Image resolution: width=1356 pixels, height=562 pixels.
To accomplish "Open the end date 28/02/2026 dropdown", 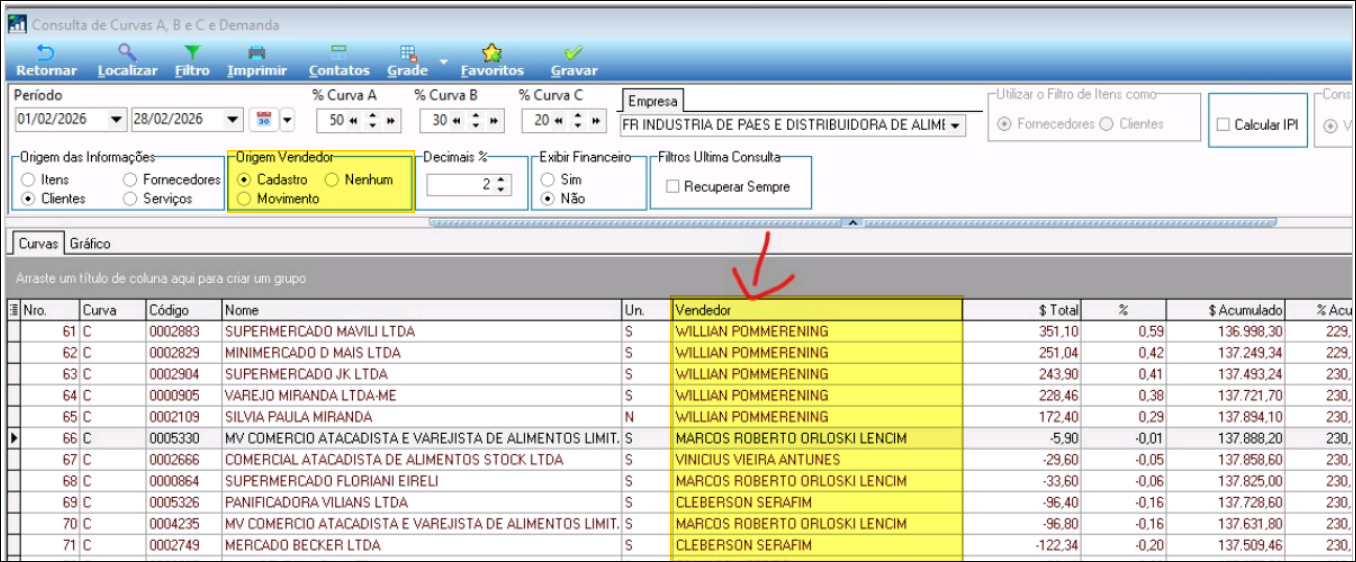I will [233, 120].
